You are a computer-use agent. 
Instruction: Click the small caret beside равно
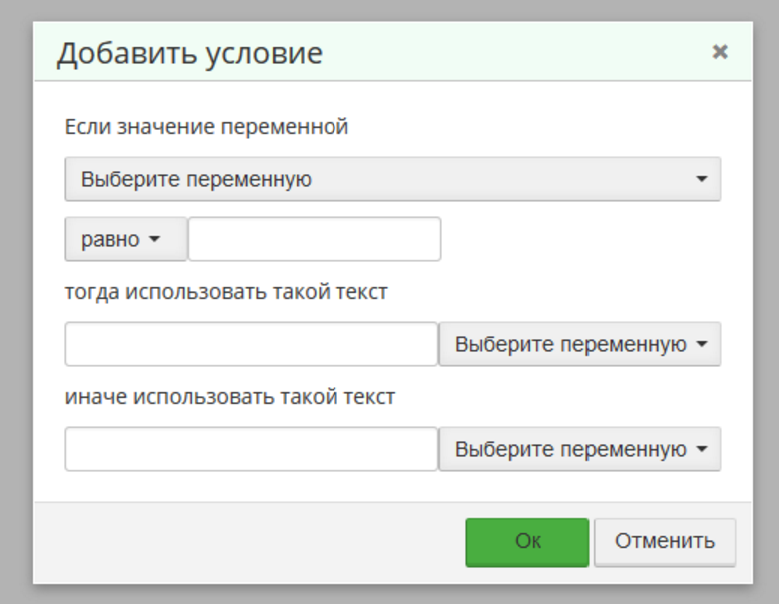click(154, 241)
